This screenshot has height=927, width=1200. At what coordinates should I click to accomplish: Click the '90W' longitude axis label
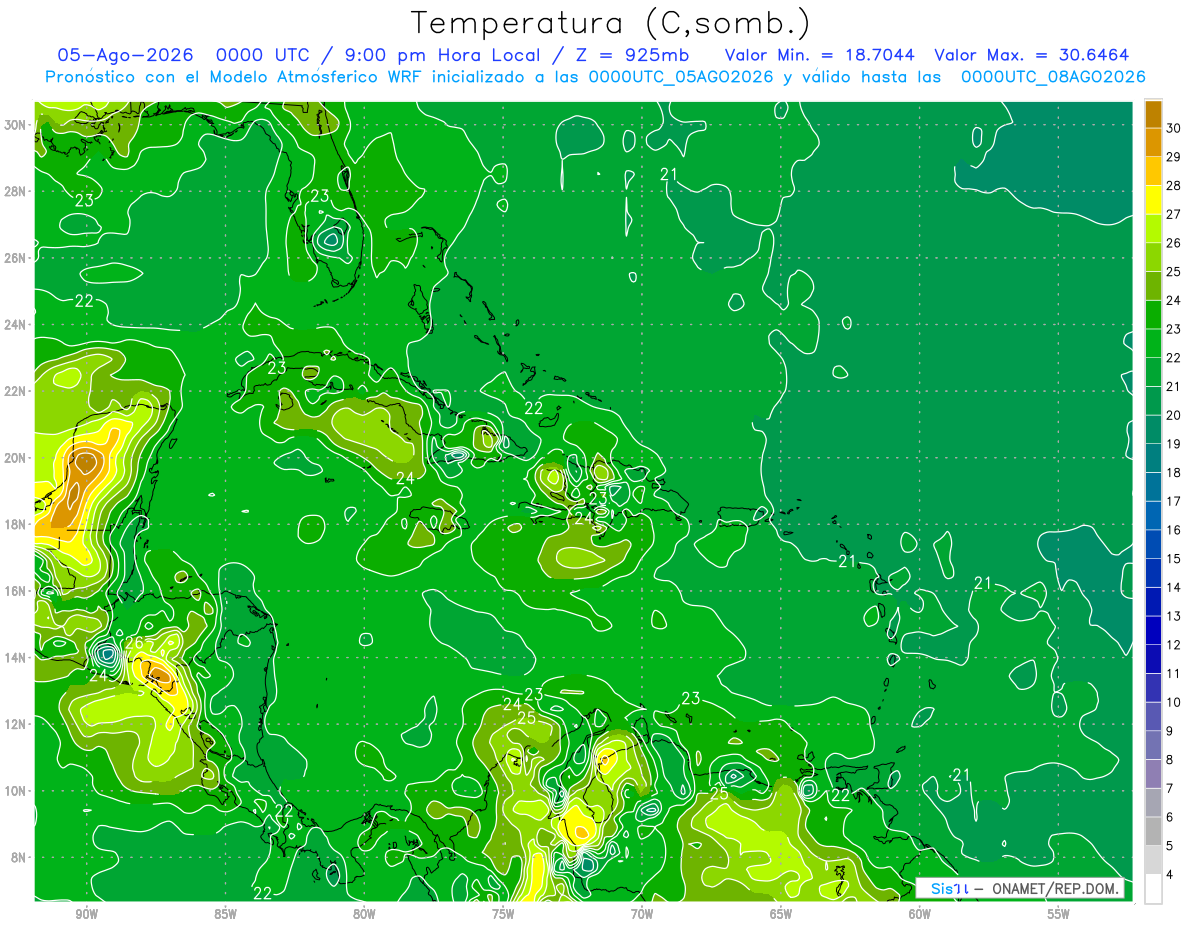(86, 914)
